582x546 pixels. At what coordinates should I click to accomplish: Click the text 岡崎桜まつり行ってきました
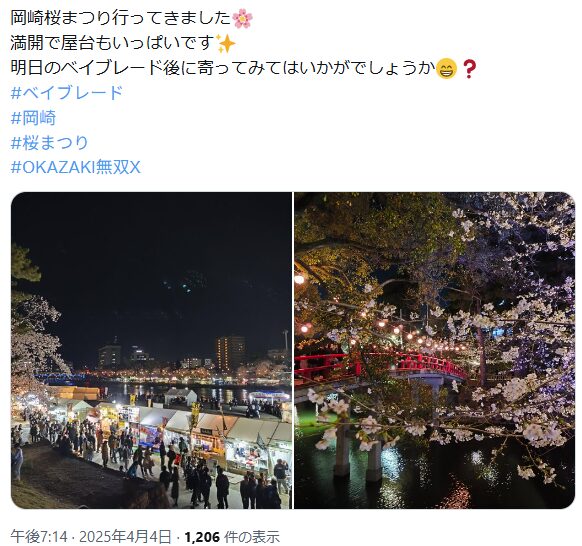tap(121, 18)
